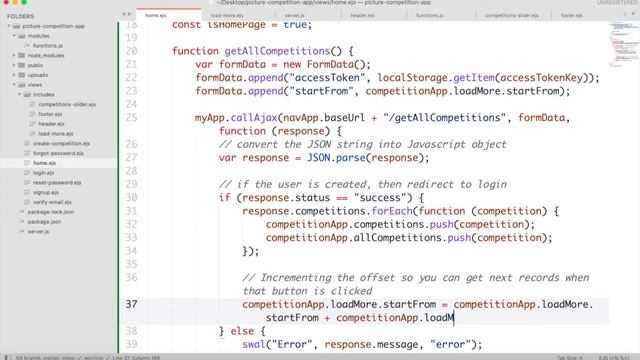Click the header.ejs file icon in sidebar
Image resolution: width=640 pixels, height=360 pixels.
32,124
